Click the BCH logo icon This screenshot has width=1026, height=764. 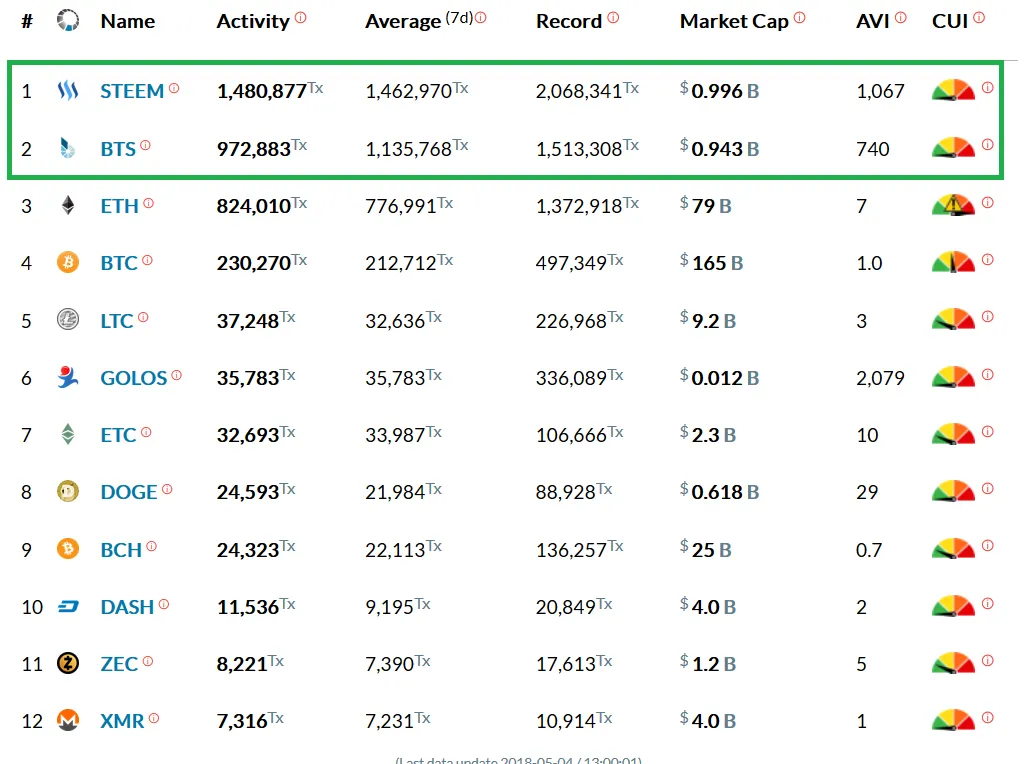tap(68, 548)
